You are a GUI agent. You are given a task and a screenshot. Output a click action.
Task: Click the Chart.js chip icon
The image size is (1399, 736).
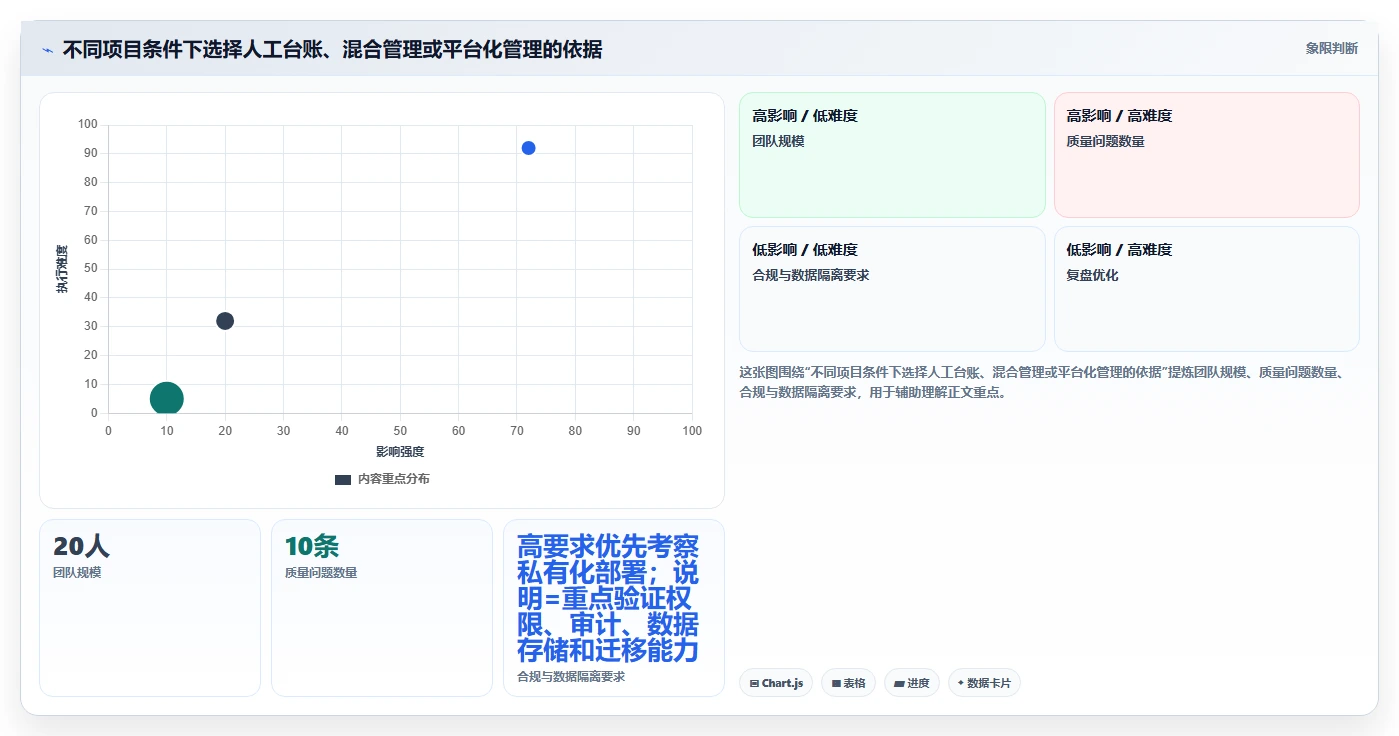[754, 684]
